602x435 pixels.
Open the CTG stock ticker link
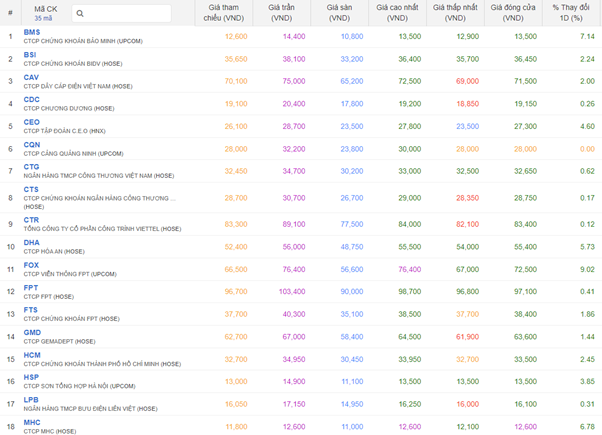31,167
